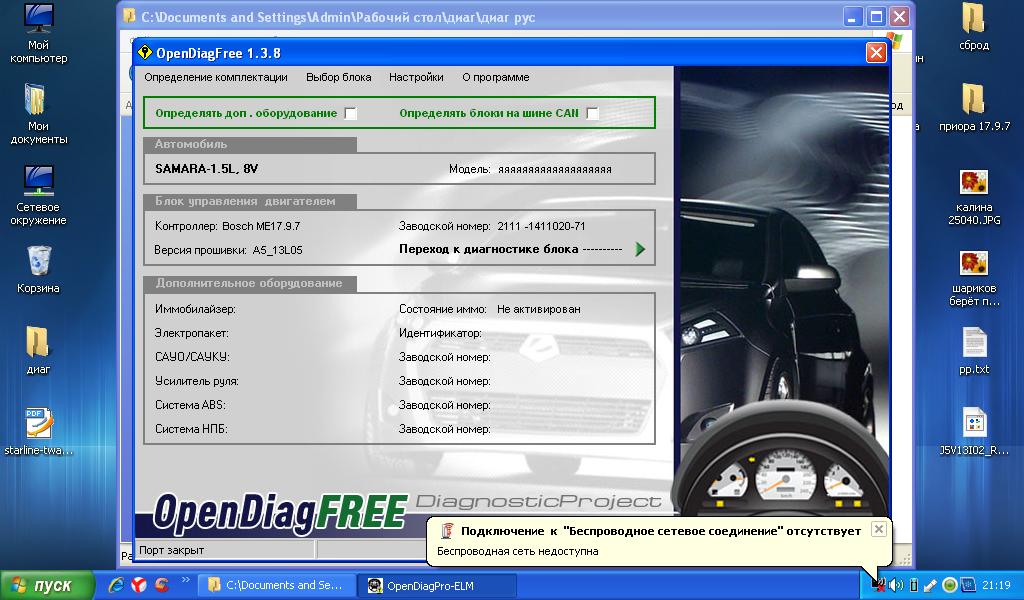This screenshot has height=600, width=1024.
Task: Click the green arrow to diagnose the block
Action: click(x=640, y=249)
